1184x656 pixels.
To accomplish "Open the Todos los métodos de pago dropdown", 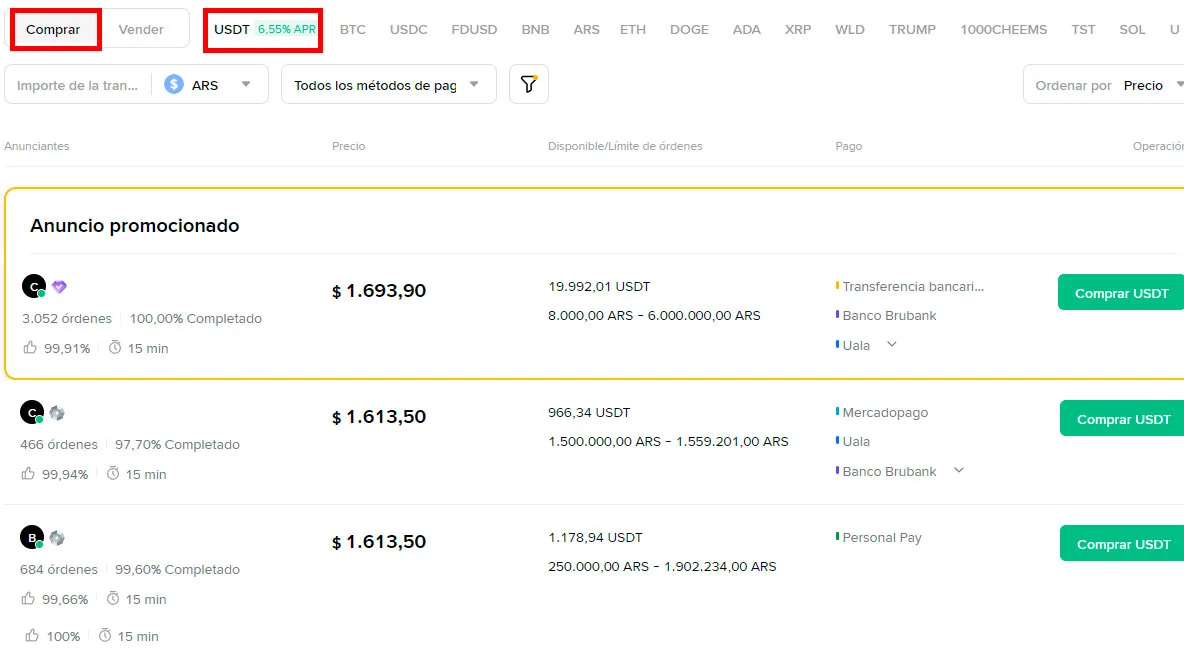I will (389, 85).
